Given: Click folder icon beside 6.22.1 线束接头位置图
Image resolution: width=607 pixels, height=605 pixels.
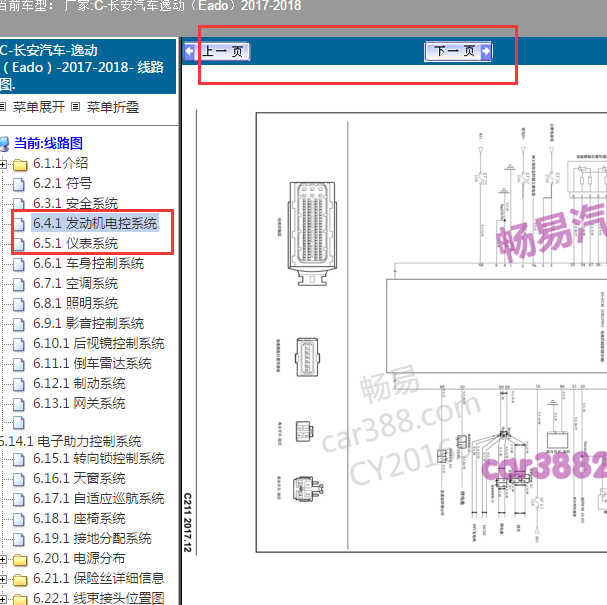Looking at the screenshot, I should pos(20,600).
